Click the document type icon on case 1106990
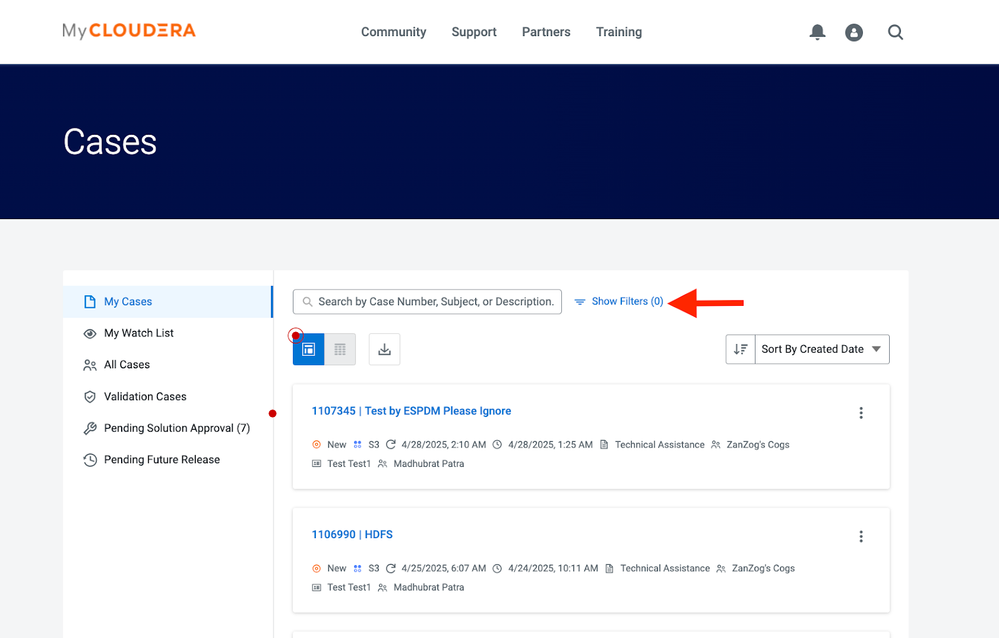This screenshot has width=999, height=638. (609, 569)
